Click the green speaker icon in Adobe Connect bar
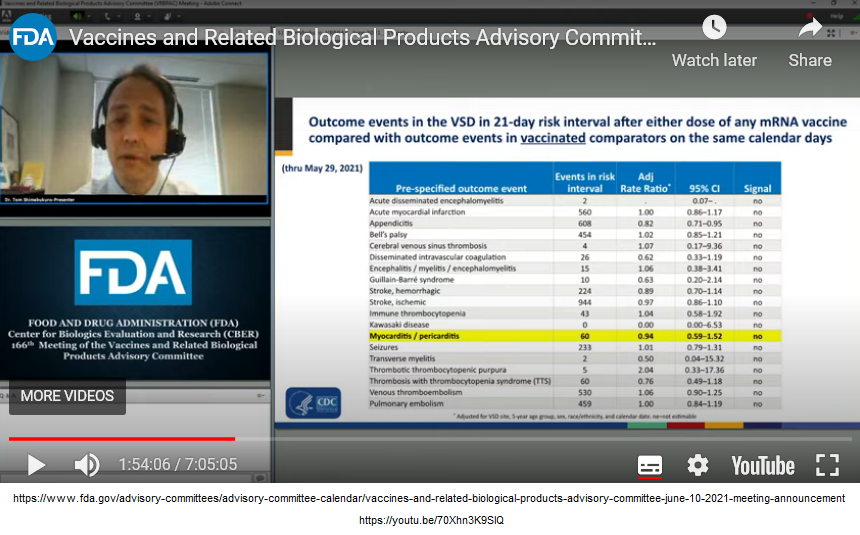The height and width of the screenshot is (535, 860). (x=77, y=16)
